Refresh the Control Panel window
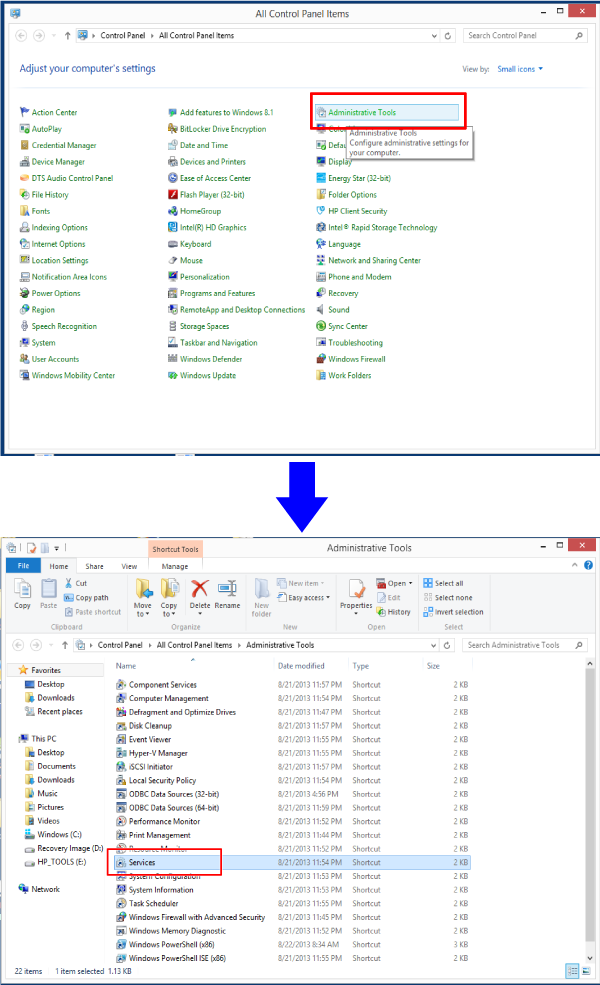Screen dimensions: 600x985 pyautogui.click(x=448, y=36)
